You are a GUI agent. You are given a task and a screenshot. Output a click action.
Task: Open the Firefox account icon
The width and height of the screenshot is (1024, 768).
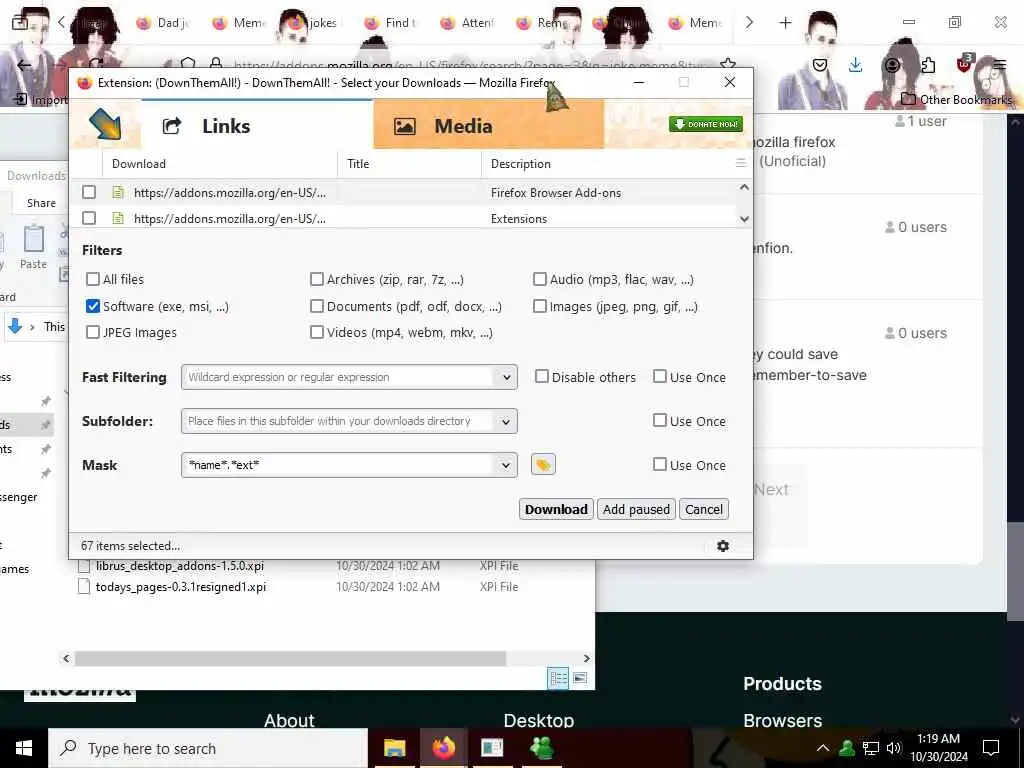click(892, 65)
